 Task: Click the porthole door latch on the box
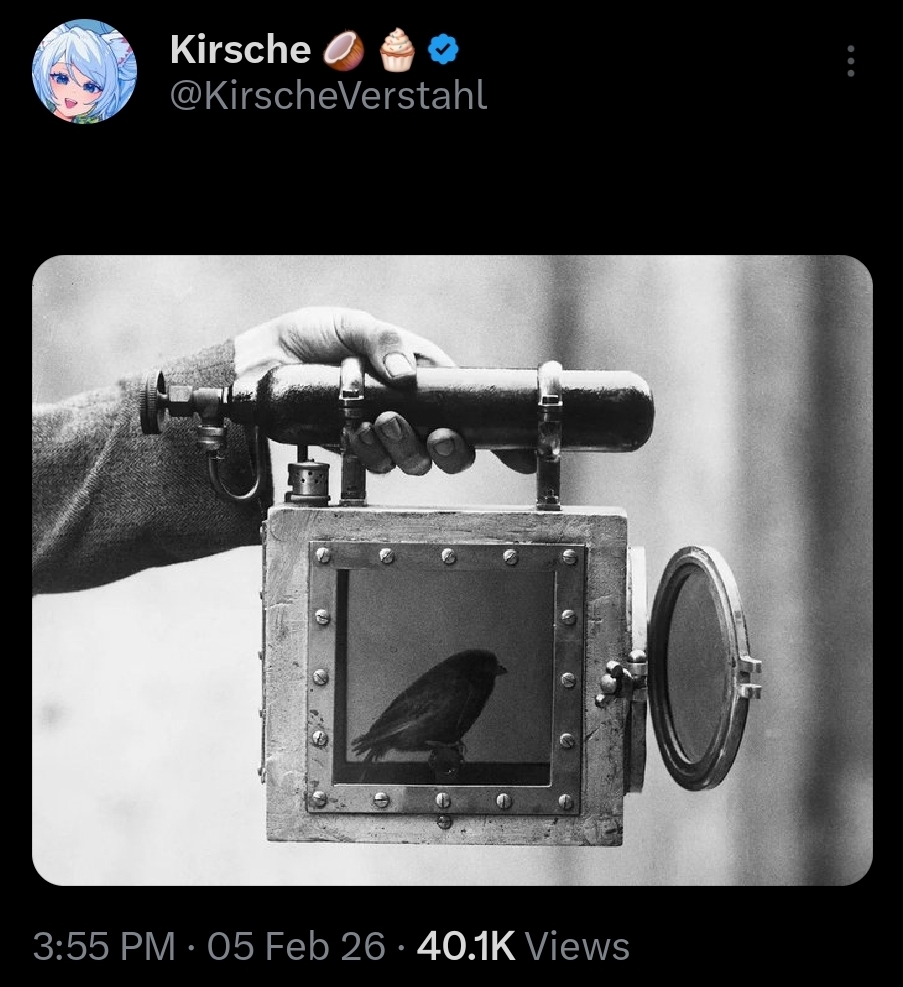620,679
